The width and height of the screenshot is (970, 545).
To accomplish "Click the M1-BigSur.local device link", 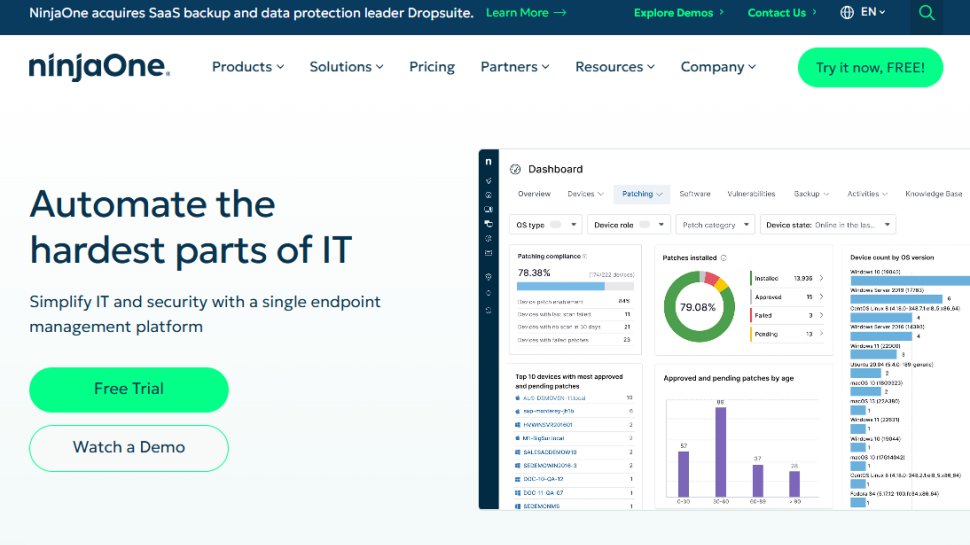I will (543, 439).
